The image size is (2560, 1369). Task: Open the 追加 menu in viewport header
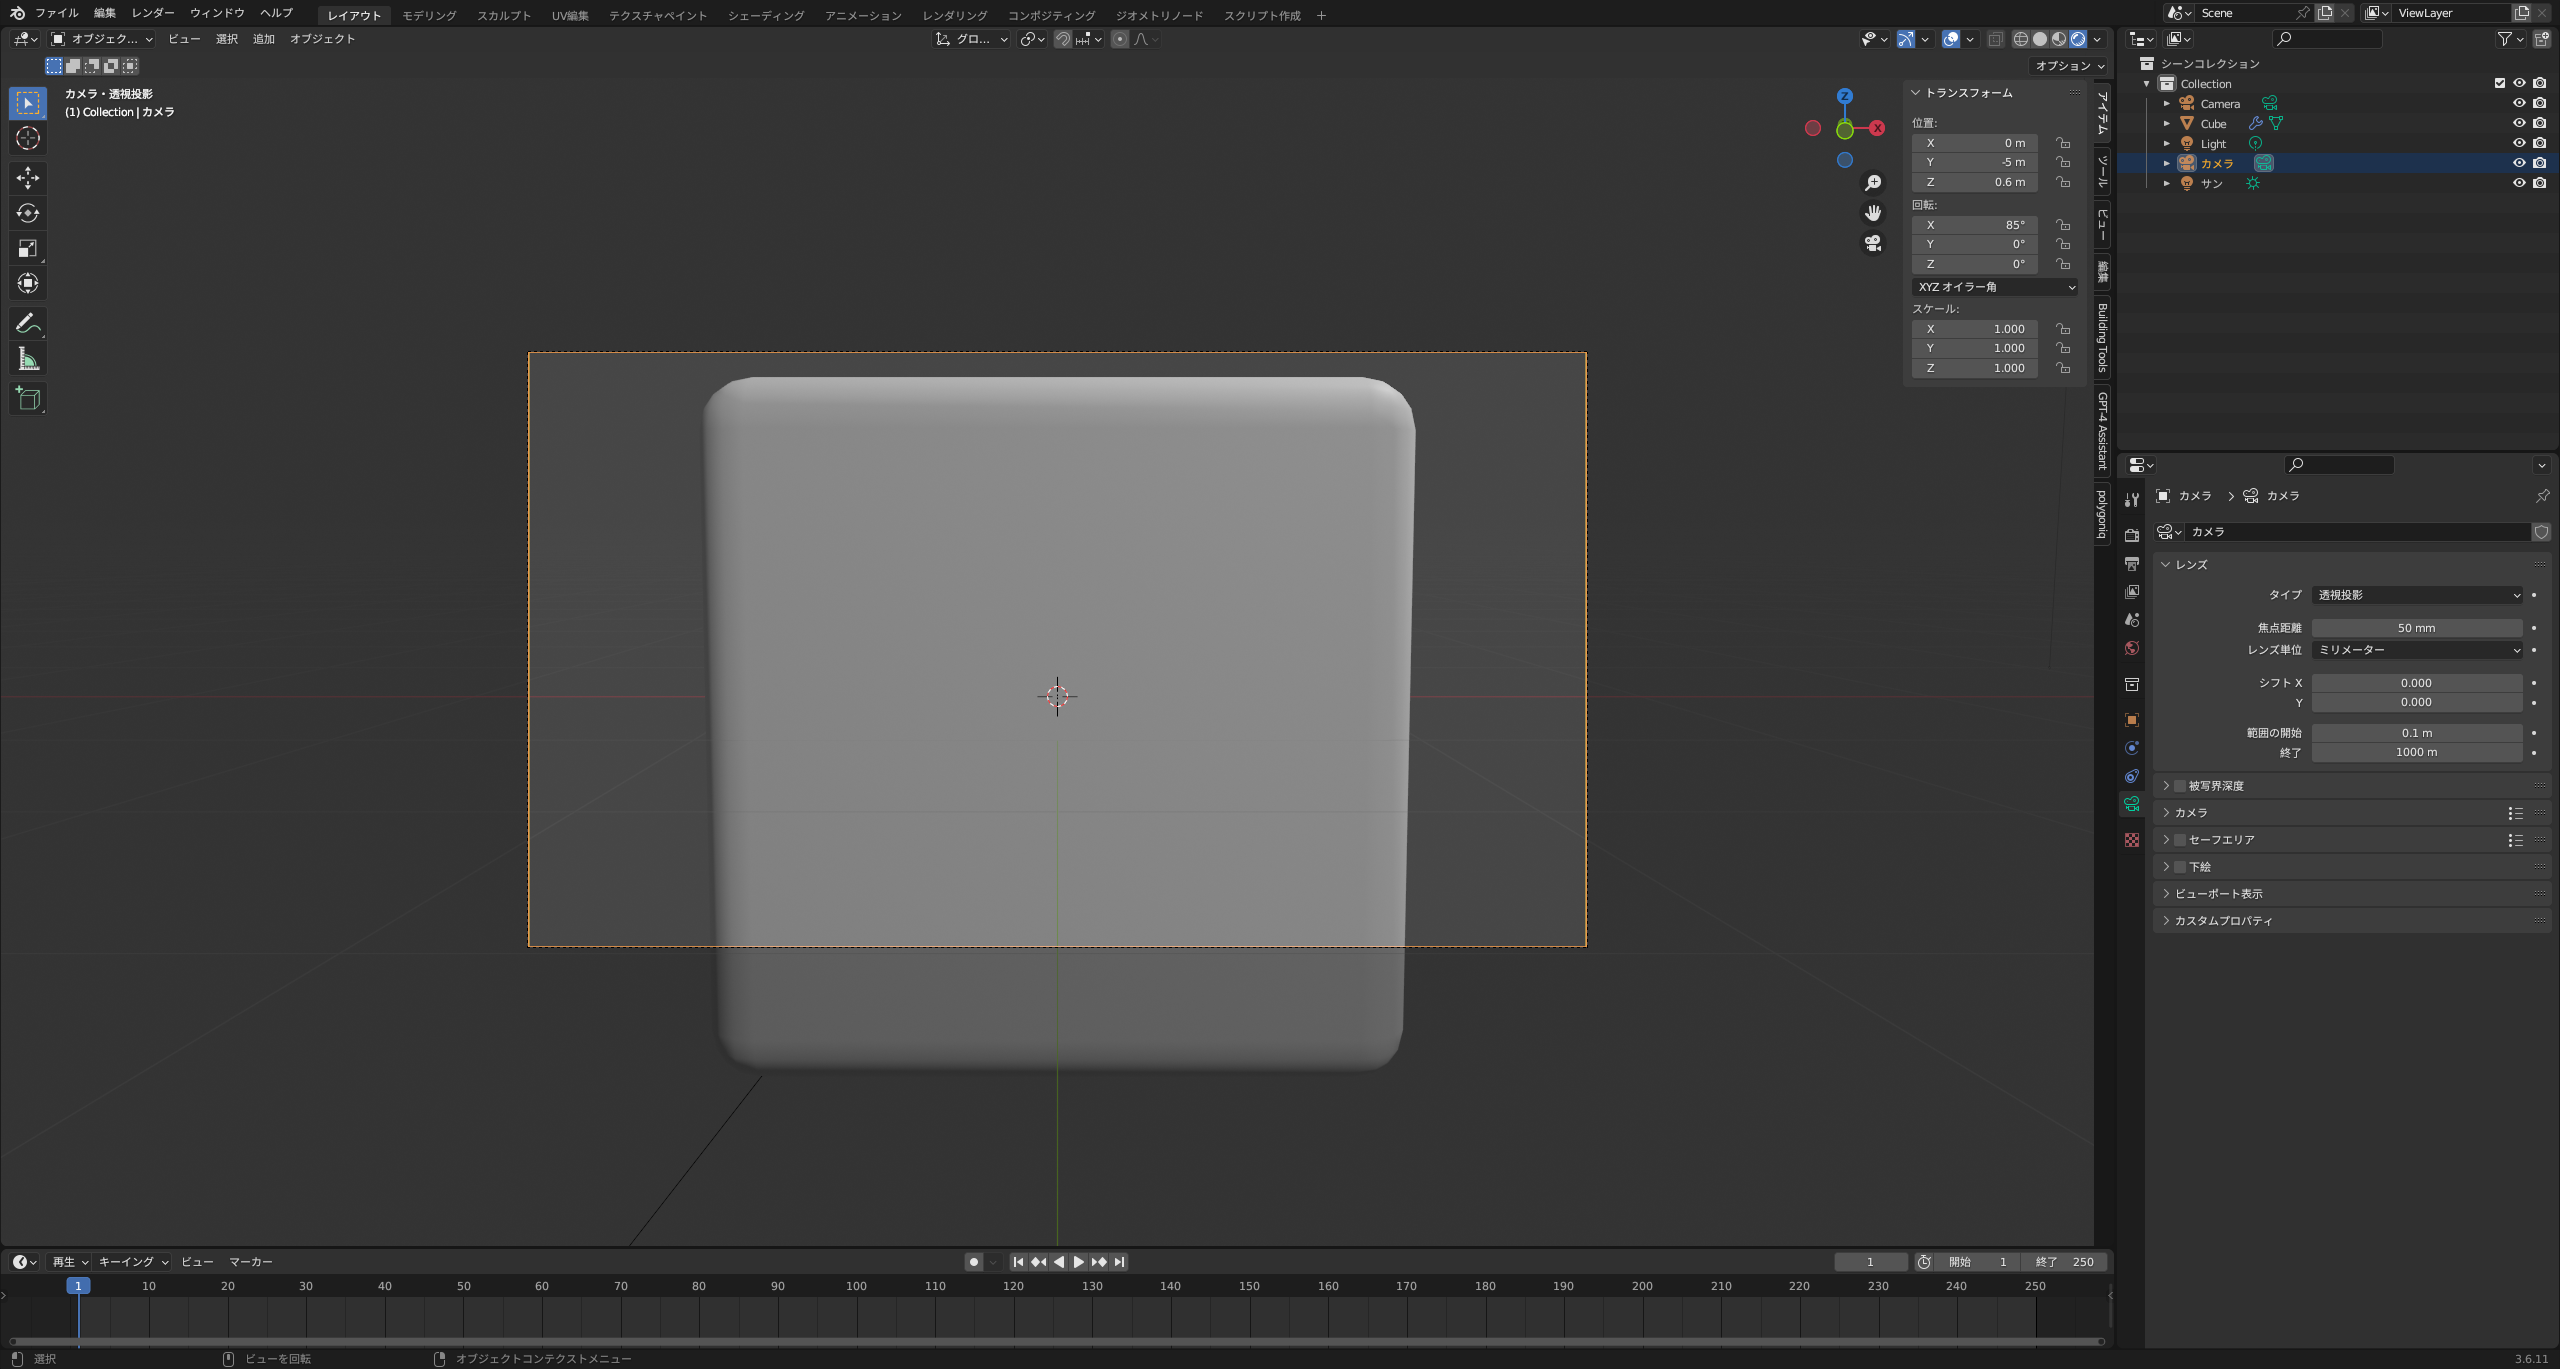pyautogui.click(x=263, y=39)
